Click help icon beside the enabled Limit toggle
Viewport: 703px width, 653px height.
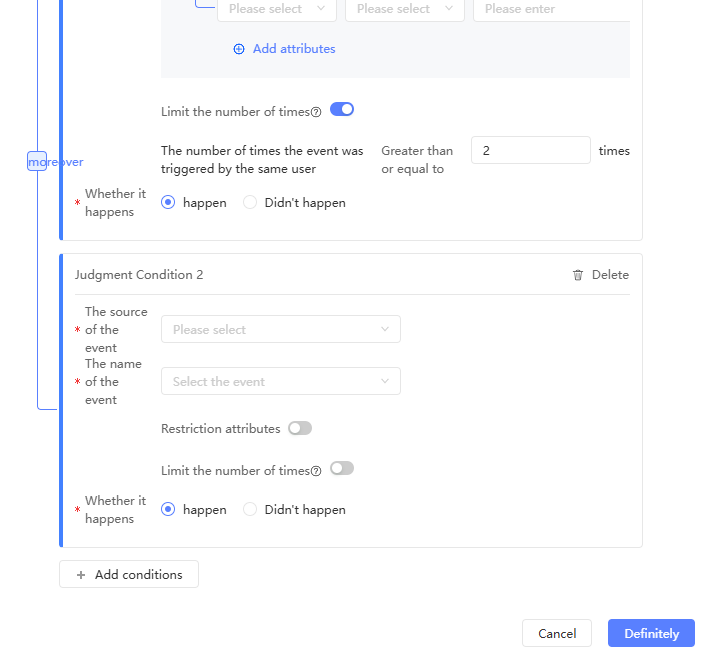(x=316, y=113)
